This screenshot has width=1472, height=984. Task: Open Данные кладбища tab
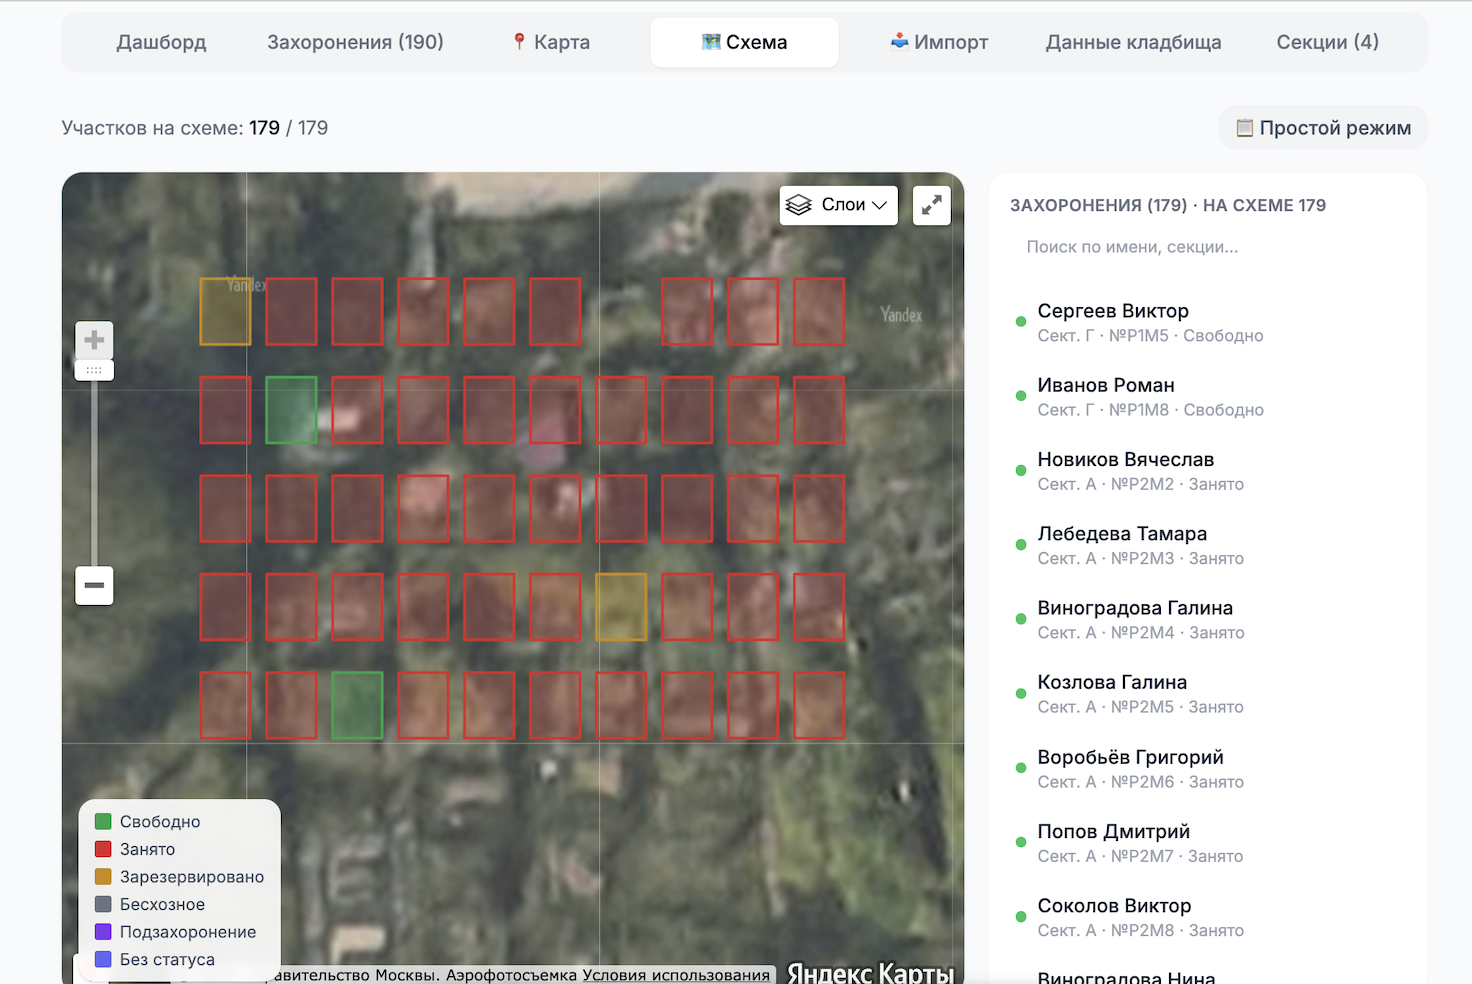tap(1133, 42)
